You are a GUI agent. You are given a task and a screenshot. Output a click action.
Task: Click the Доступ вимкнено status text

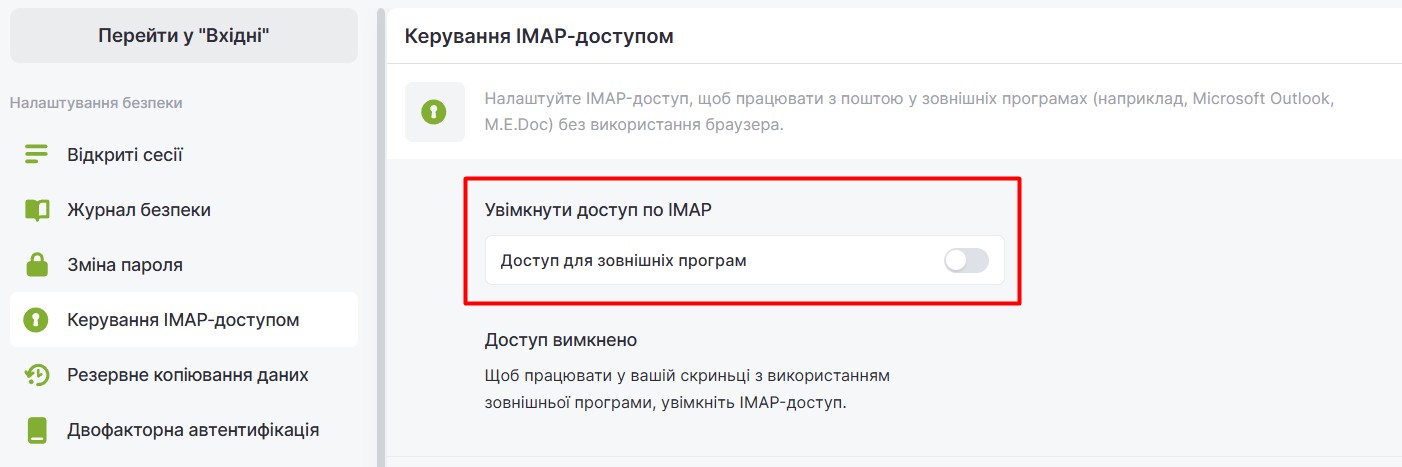coord(560,340)
